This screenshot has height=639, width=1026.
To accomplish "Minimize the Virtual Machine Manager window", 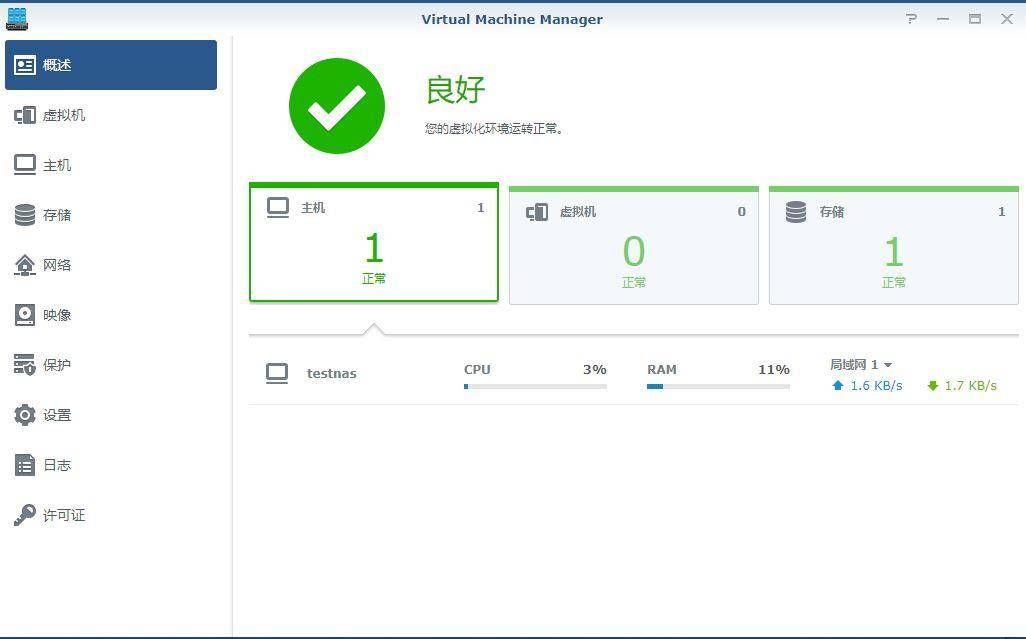I will (943, 19).
